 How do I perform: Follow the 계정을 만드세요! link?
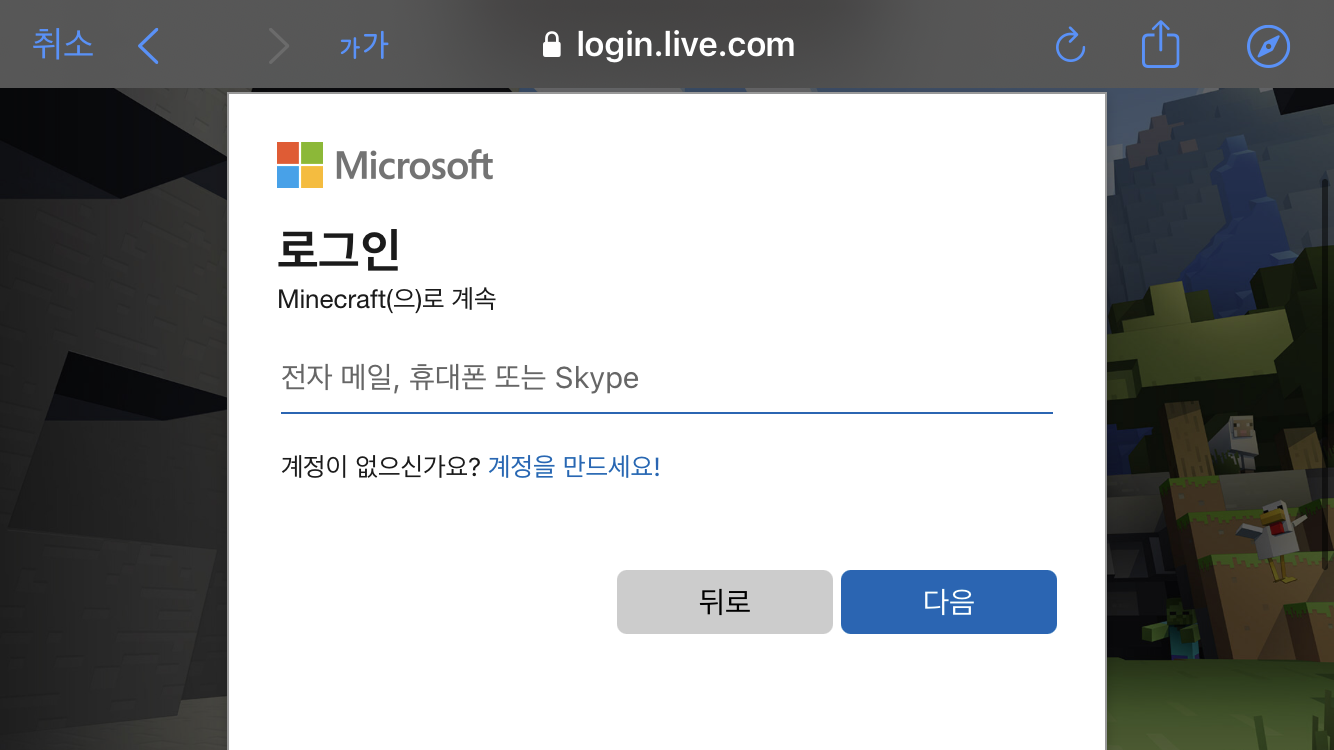click(x=574, y=467)
